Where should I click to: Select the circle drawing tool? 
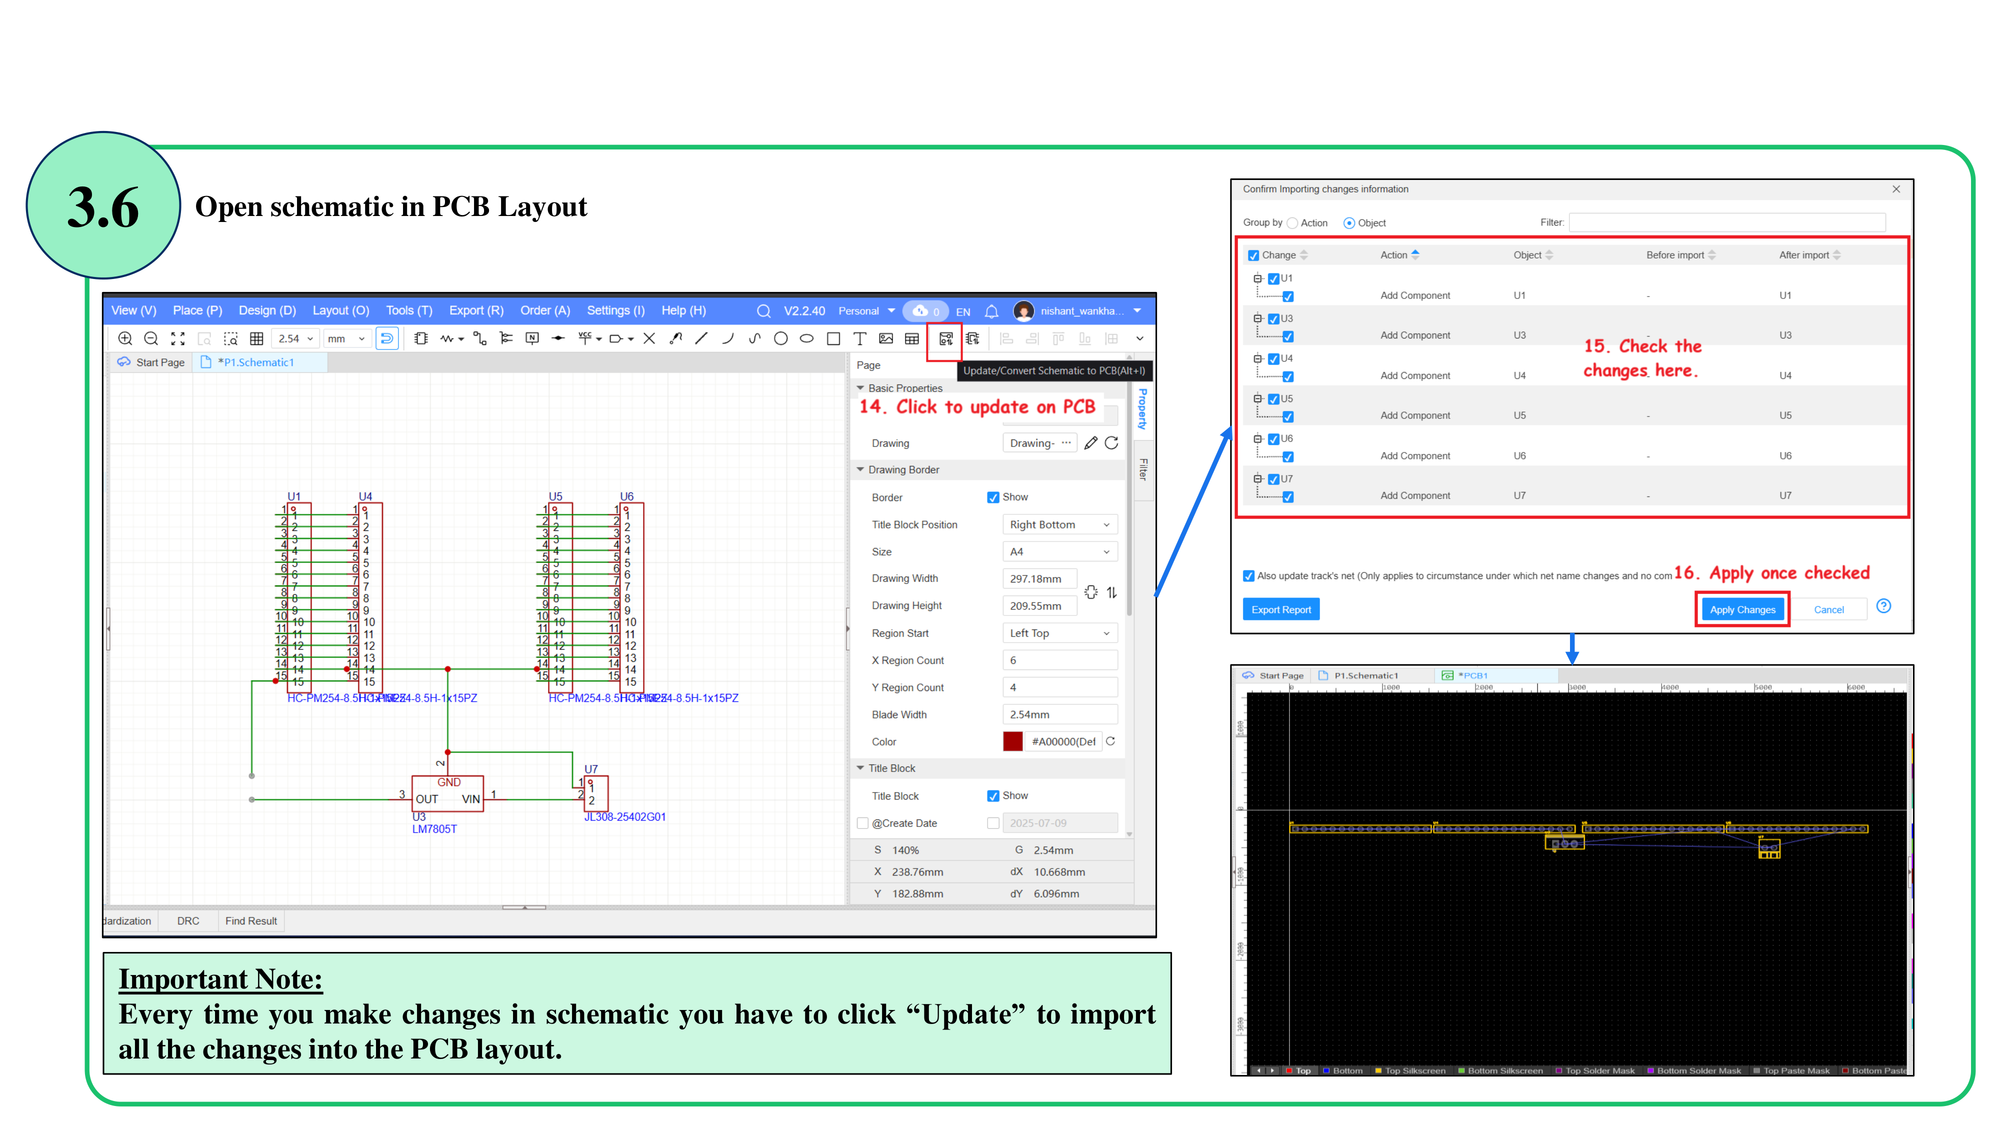pos(781,339)
